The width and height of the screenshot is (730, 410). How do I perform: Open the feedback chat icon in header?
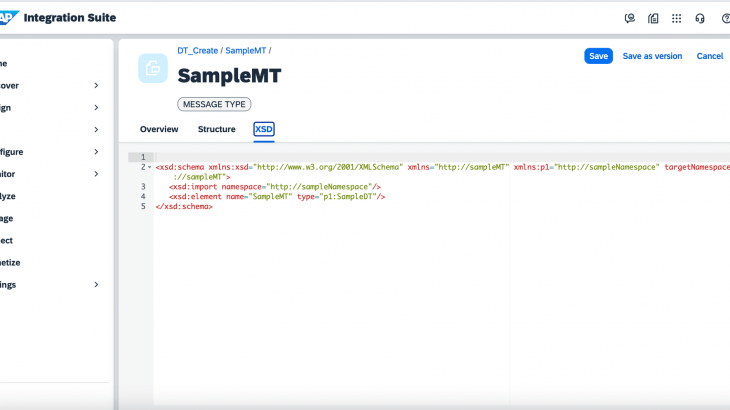(629, 18)
